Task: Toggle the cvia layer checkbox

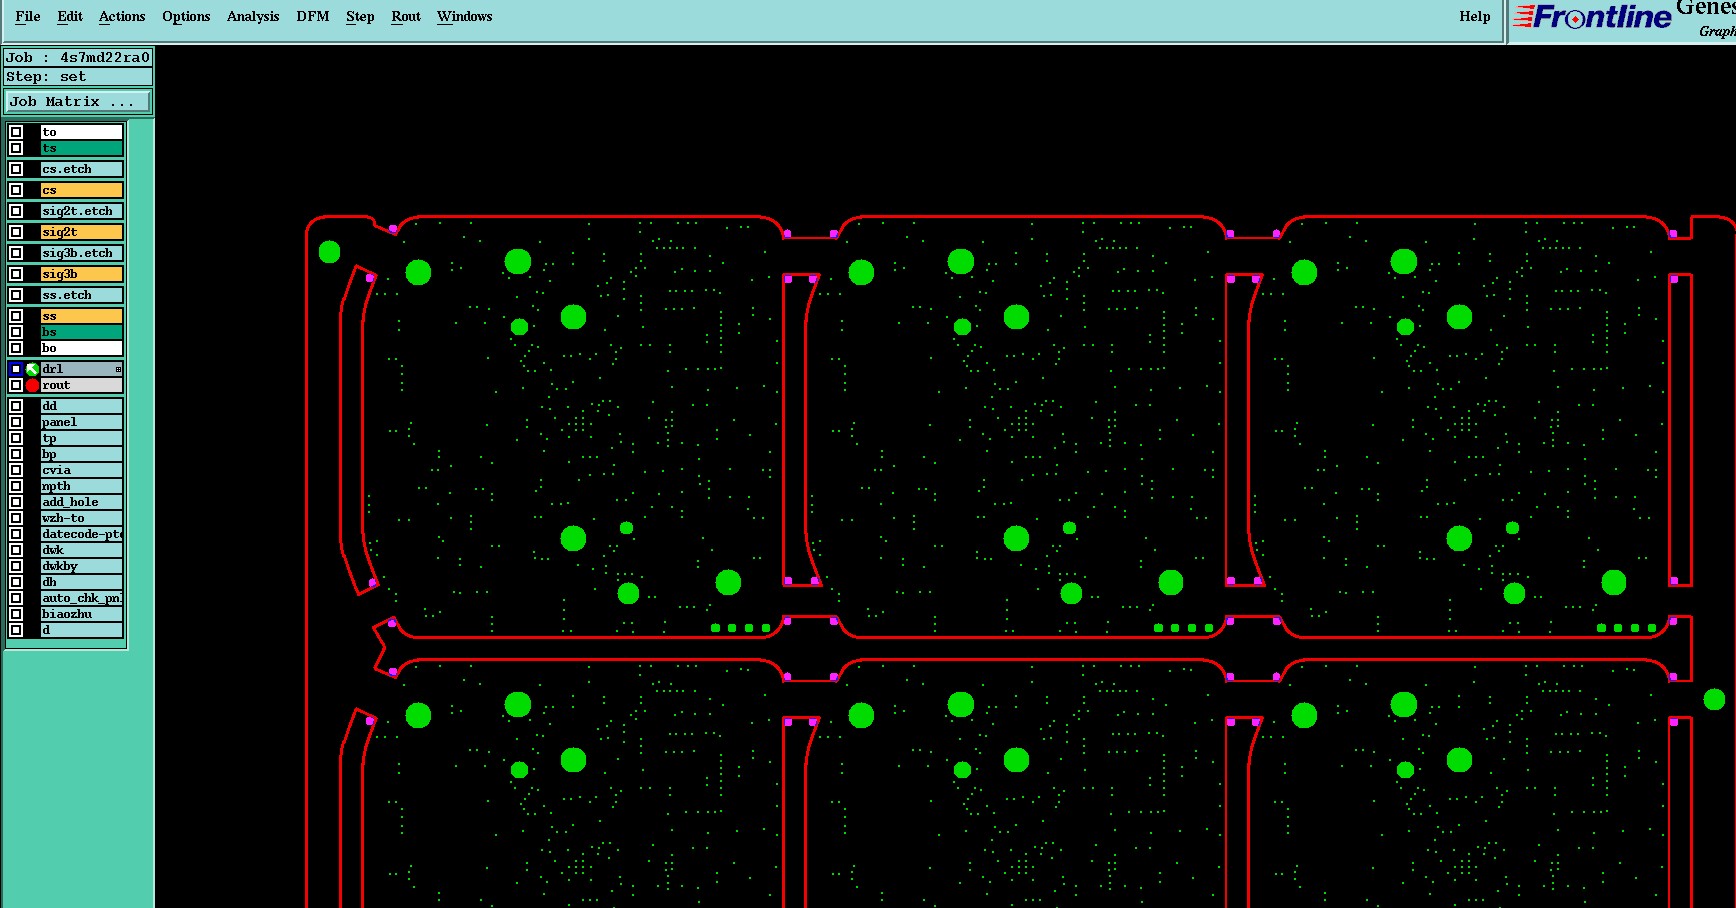Action: point(16,470)
